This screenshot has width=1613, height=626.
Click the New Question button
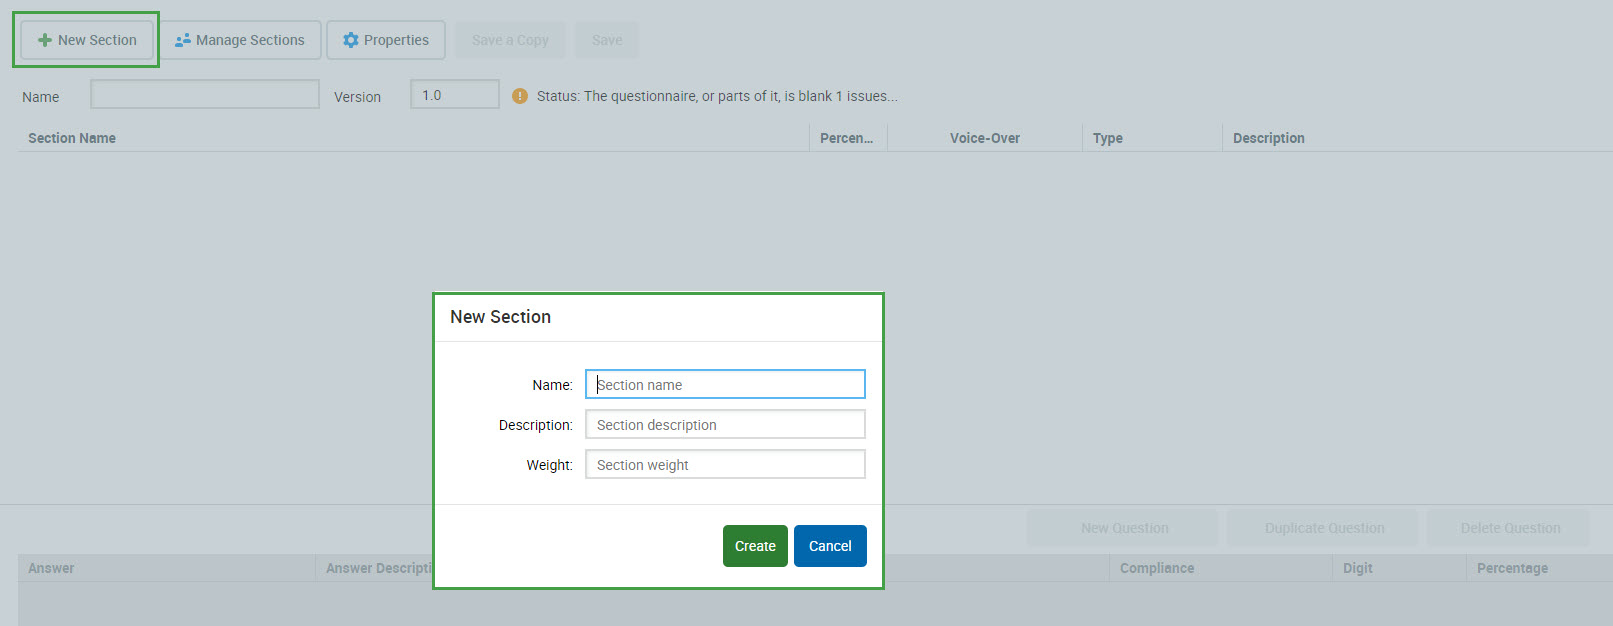pyautogui.click(x=1123, y=528)
